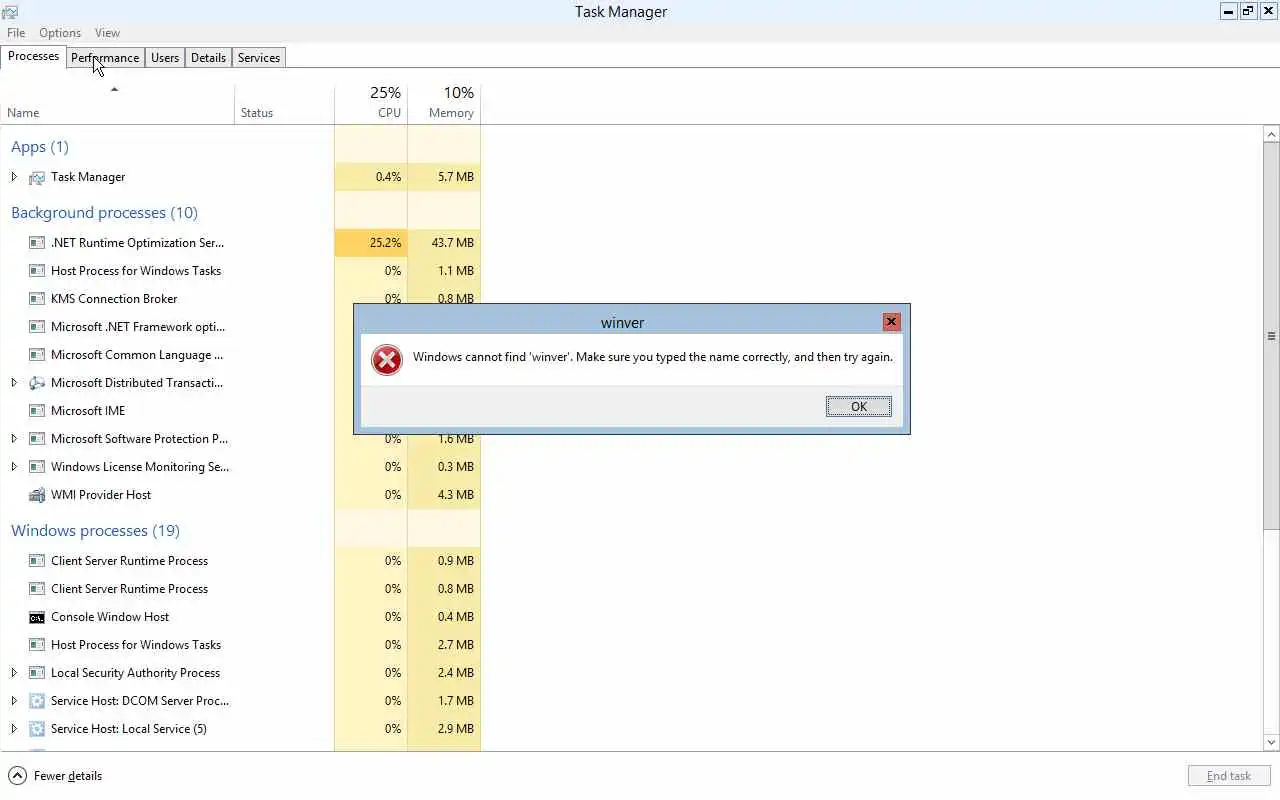Click Fewer details link
Viewport: 1280px width, 800px height.
coord(68,776)
